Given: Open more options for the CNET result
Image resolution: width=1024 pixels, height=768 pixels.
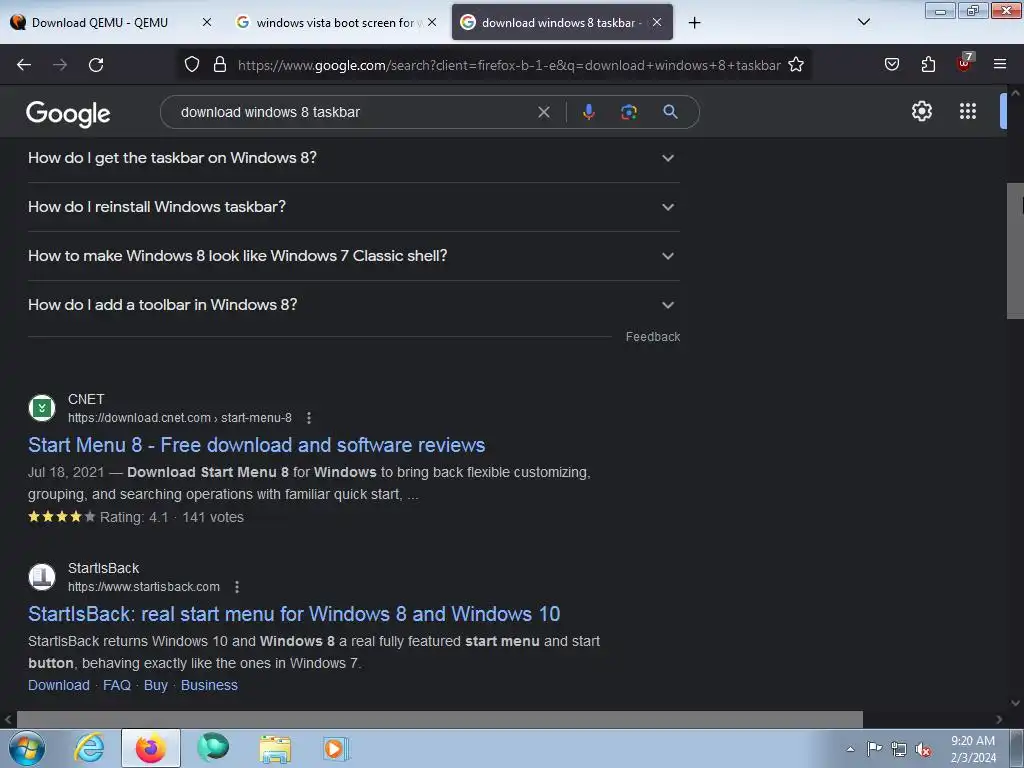Looking at the screenshot, I should 309,418.
